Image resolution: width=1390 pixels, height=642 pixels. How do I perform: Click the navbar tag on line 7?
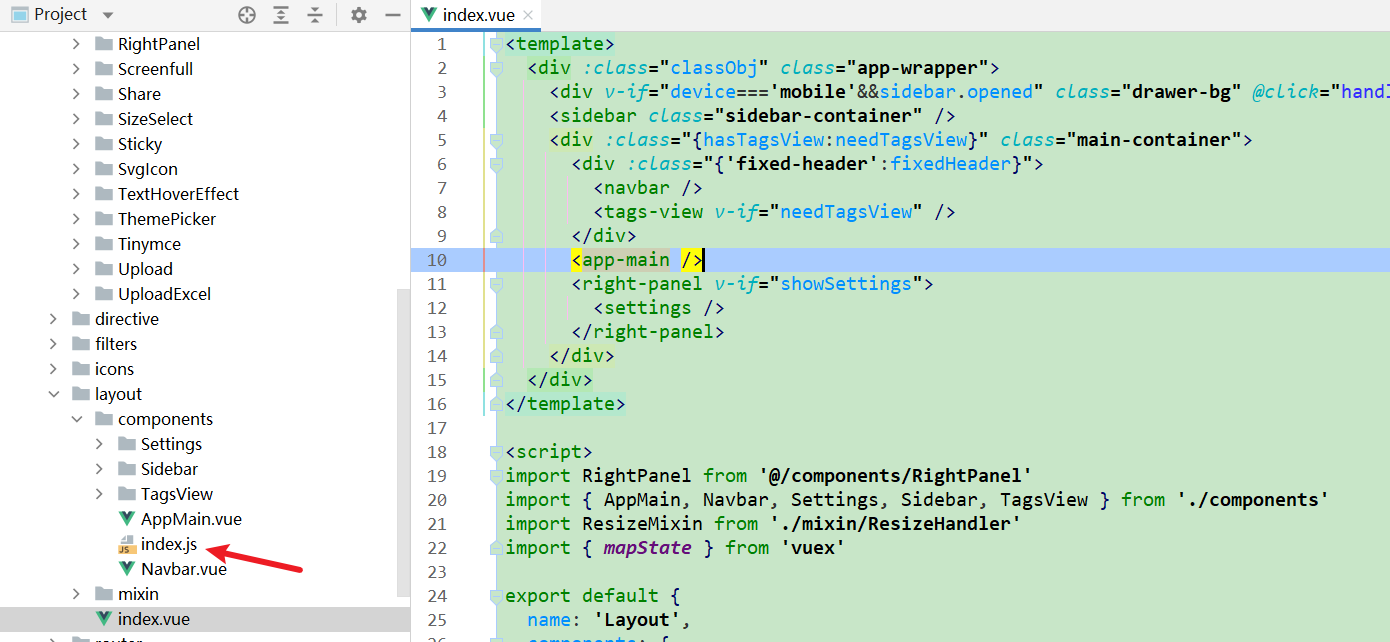coord(648,188)
